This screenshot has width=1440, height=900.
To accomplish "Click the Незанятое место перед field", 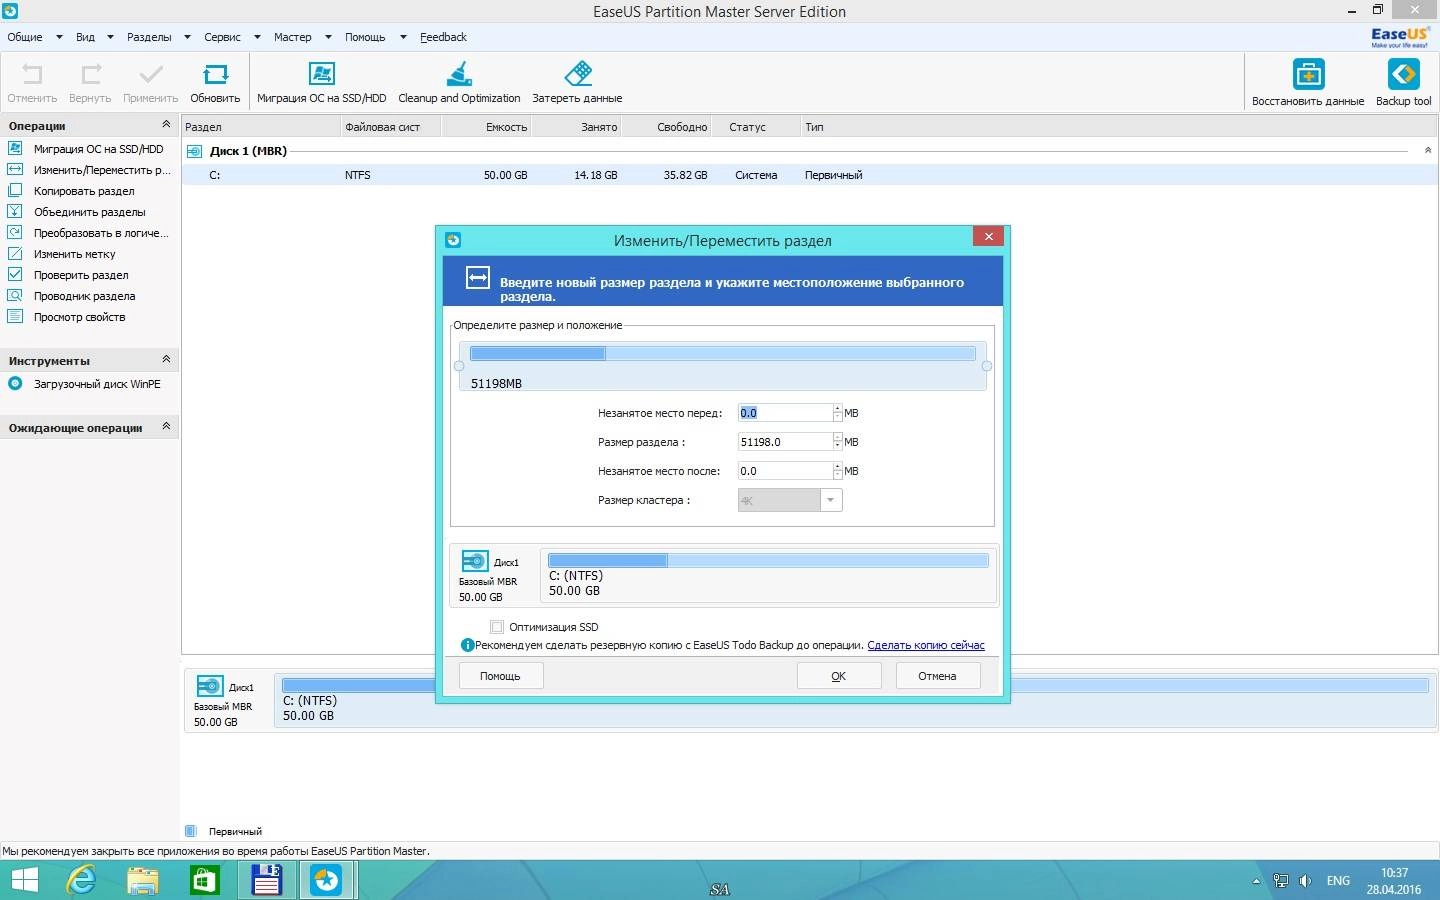I will (785, 413).
